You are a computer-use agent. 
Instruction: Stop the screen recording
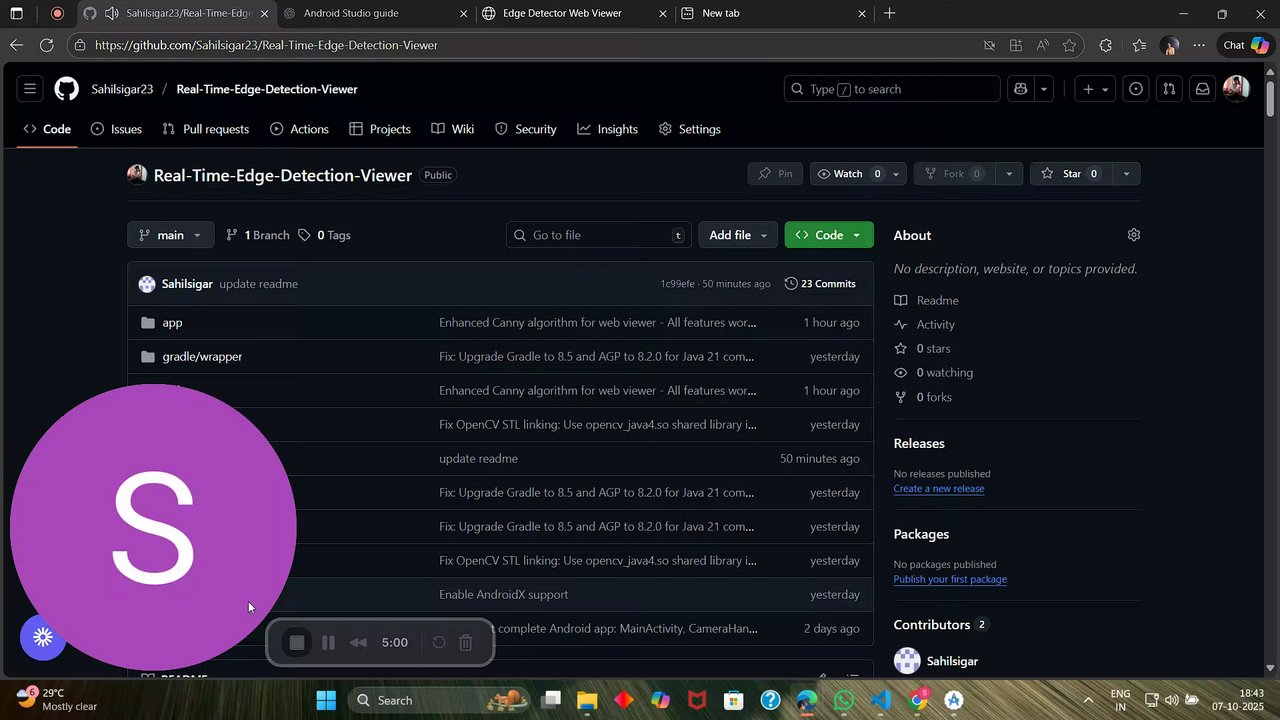[x=297, y=643]
